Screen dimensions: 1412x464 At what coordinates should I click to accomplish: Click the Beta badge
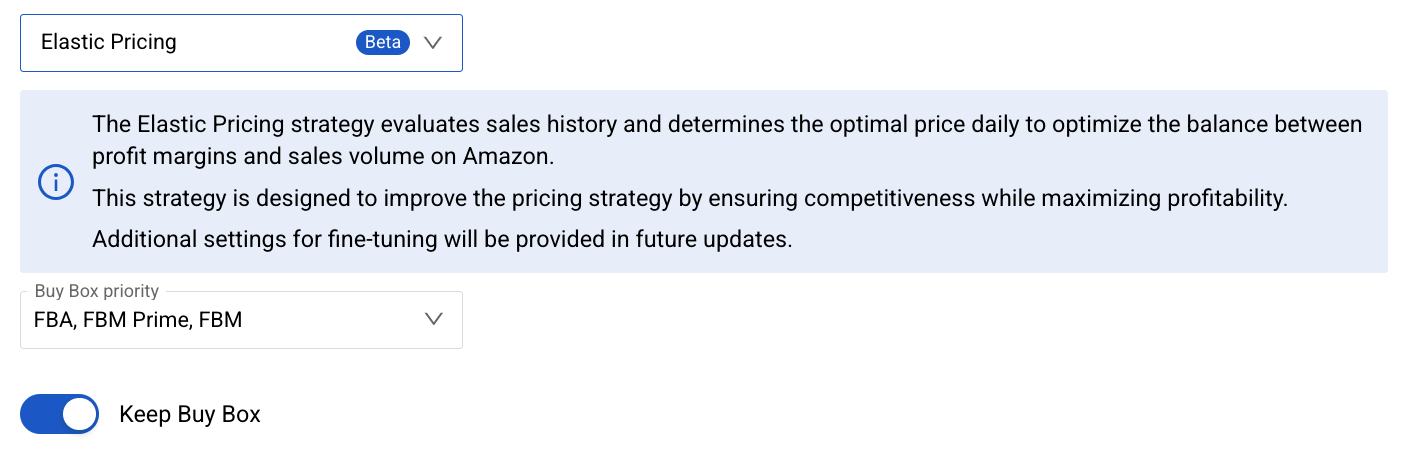click(383, 42)
